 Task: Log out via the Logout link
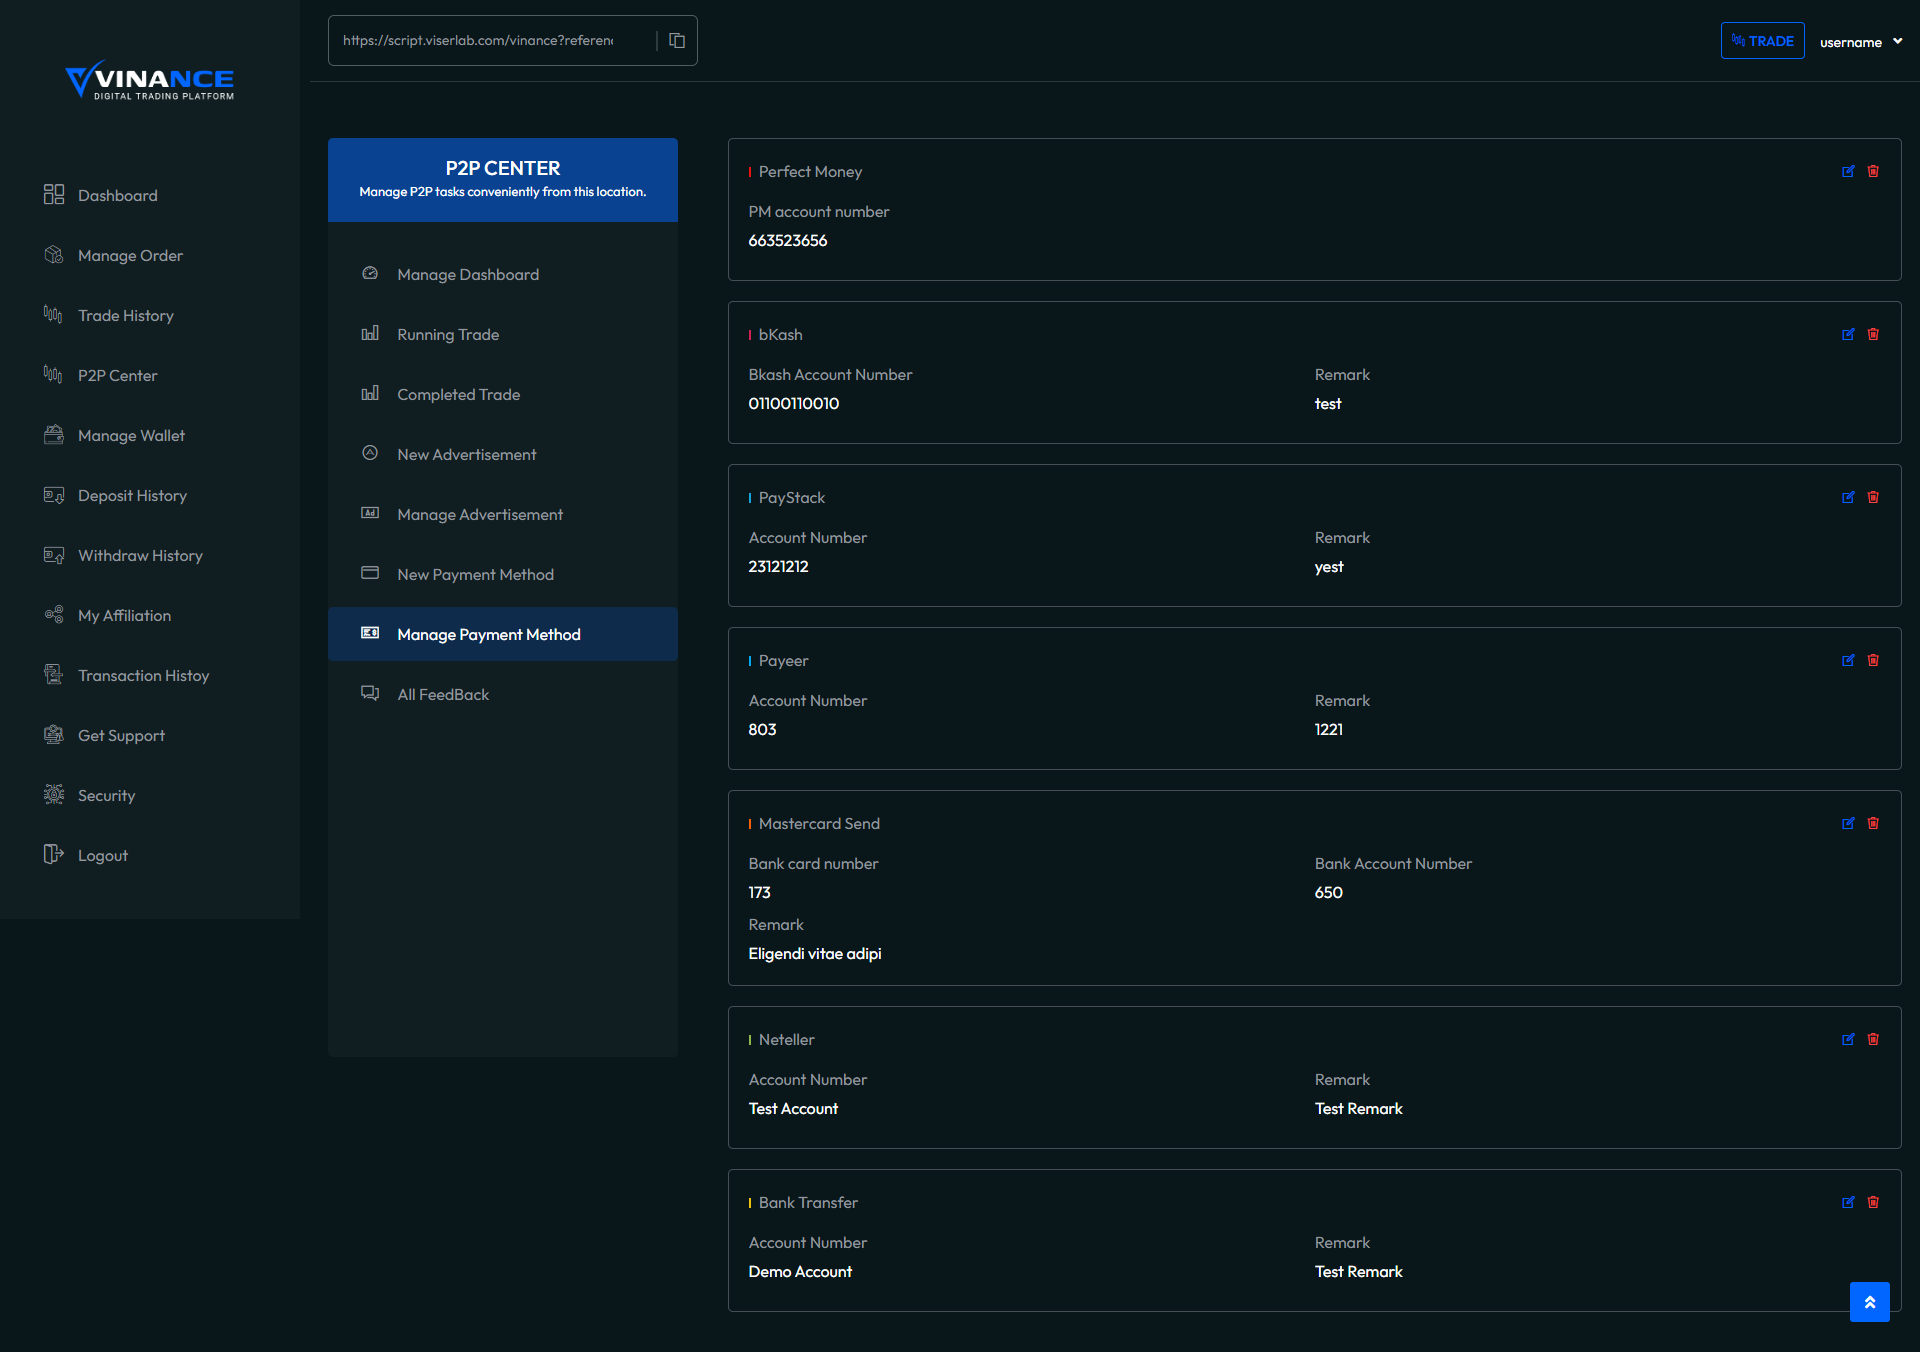102,856
